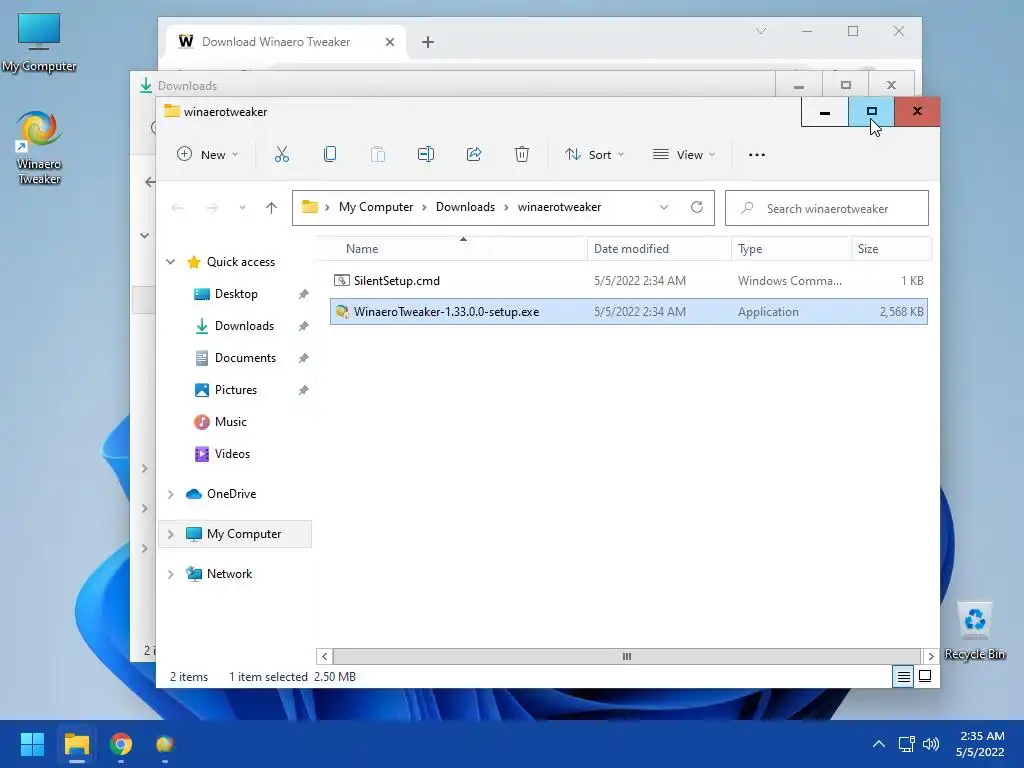The width and height of the screenshot is (1024, 768).
Task: Collapse the Quick access tree node
Action: click(170, 261)
